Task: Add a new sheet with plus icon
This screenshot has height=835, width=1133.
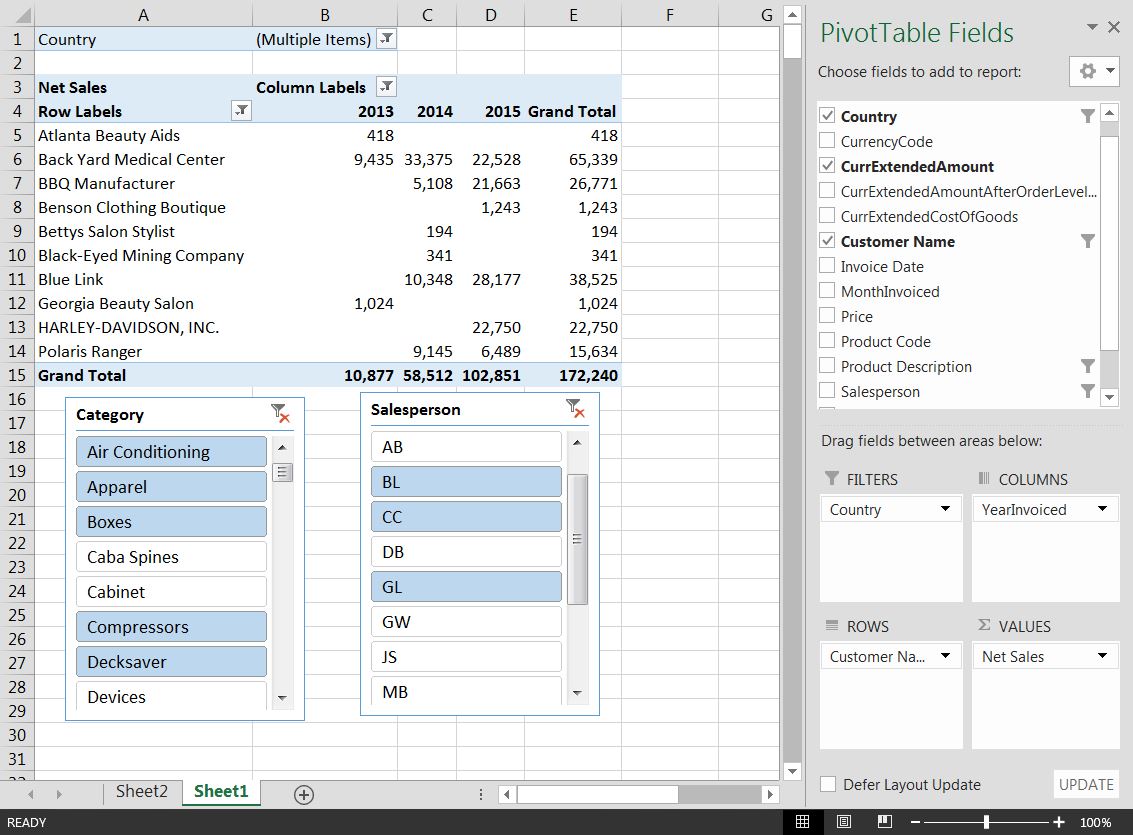Action: coord(304,794)
